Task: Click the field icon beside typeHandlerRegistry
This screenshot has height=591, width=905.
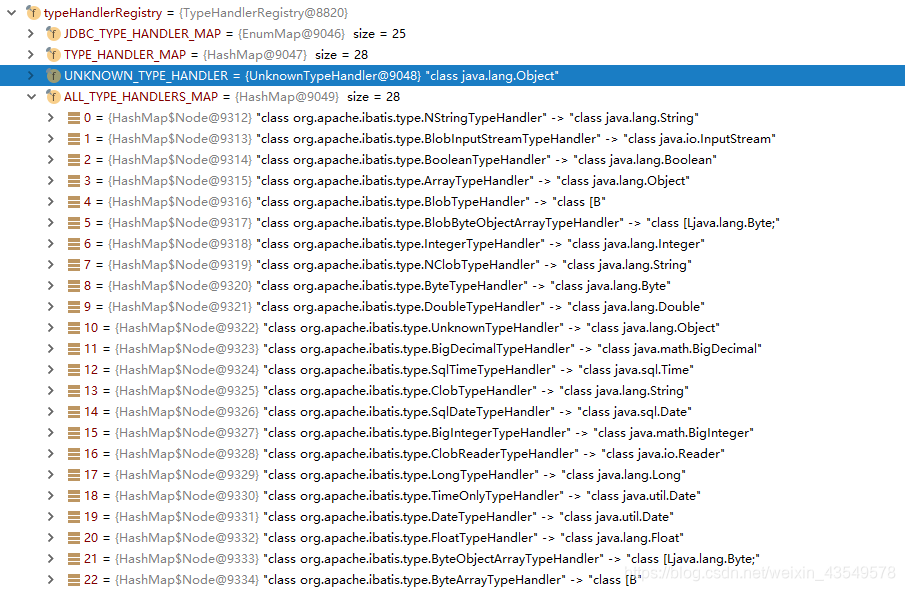Action: coord(32,13)
